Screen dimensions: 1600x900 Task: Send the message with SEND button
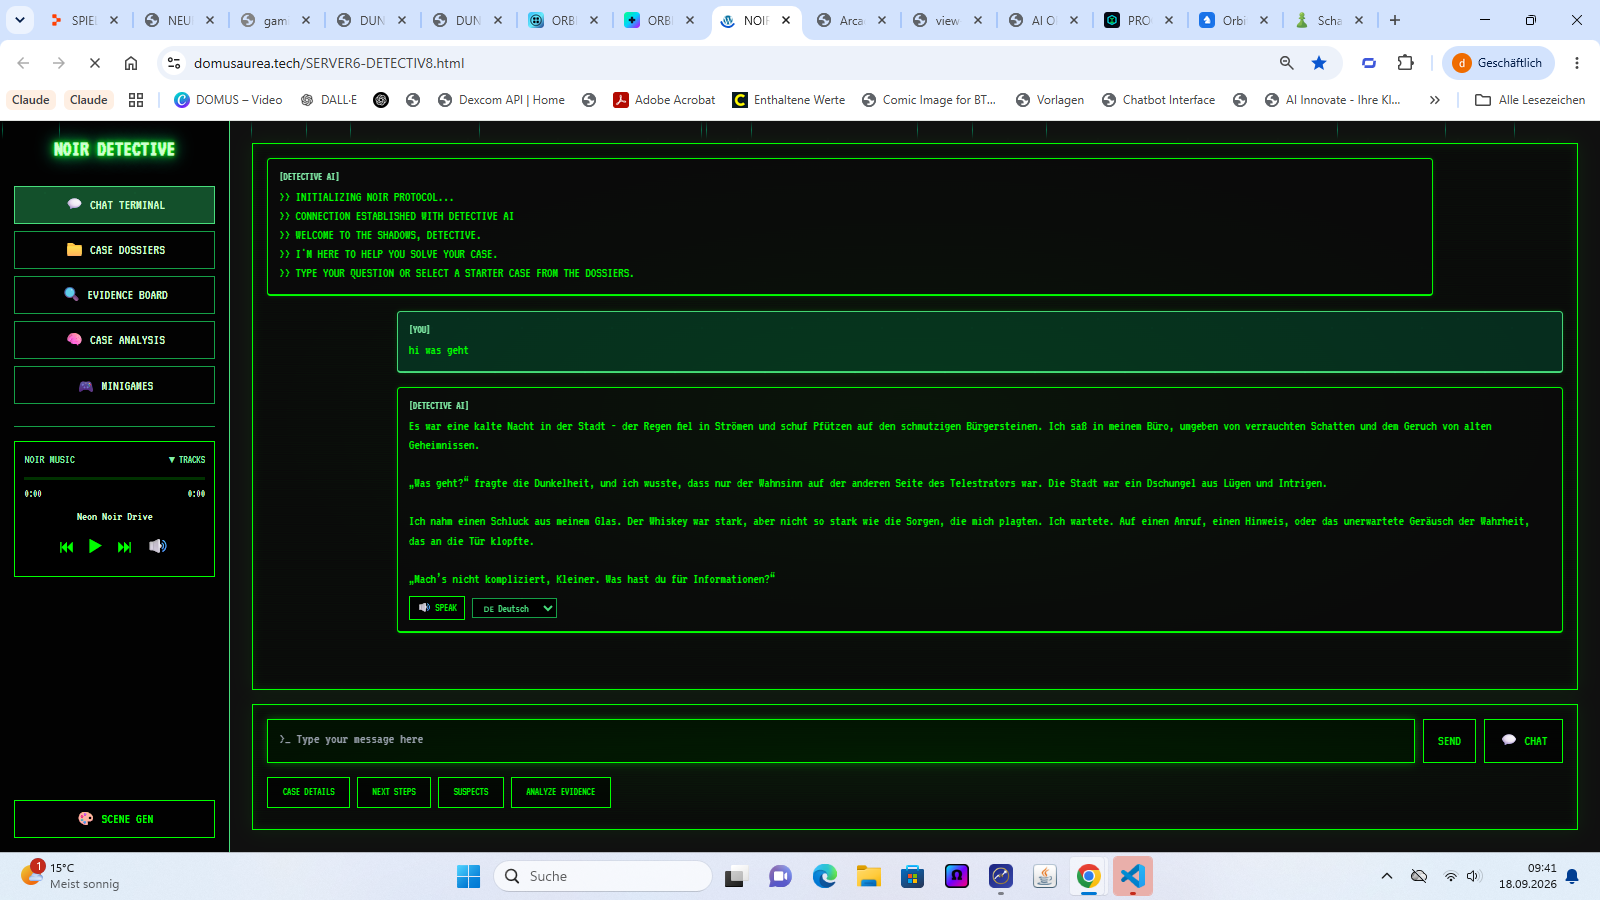(x=1449, y=741)
